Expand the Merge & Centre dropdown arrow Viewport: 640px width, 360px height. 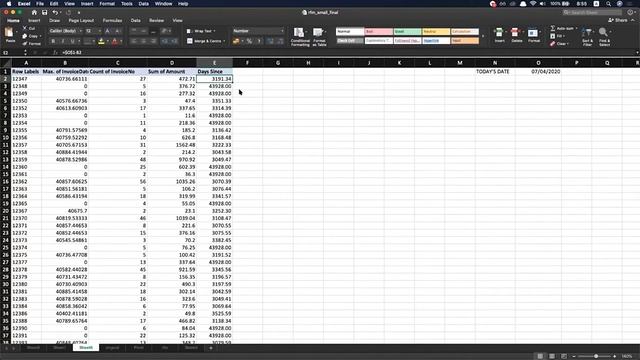[x=224, y=41]
